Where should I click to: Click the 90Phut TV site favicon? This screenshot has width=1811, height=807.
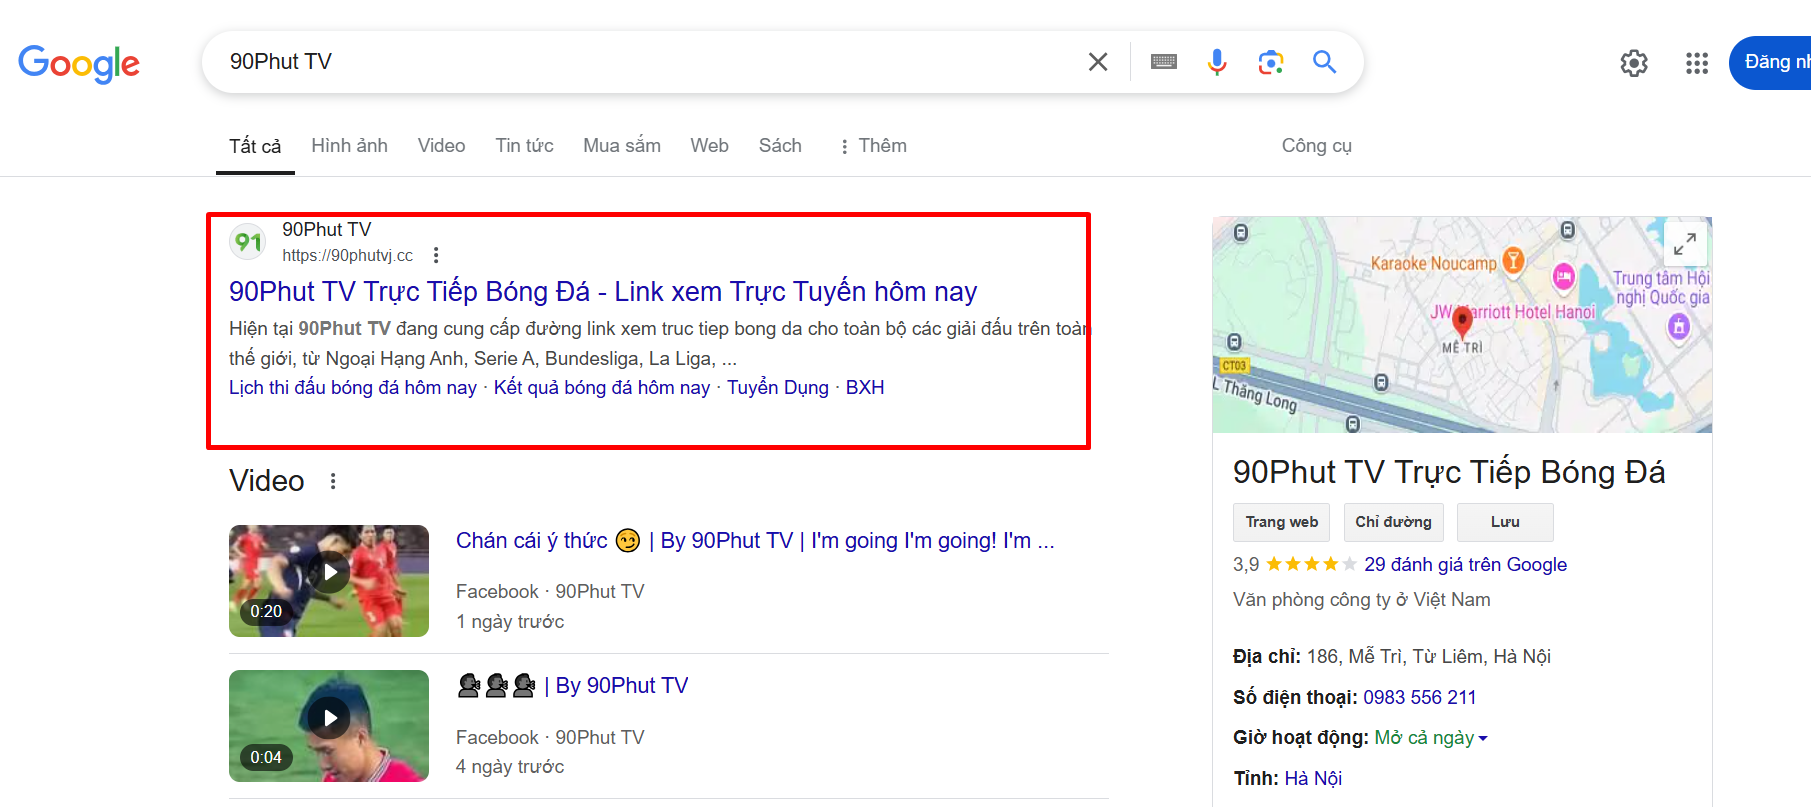248,241
